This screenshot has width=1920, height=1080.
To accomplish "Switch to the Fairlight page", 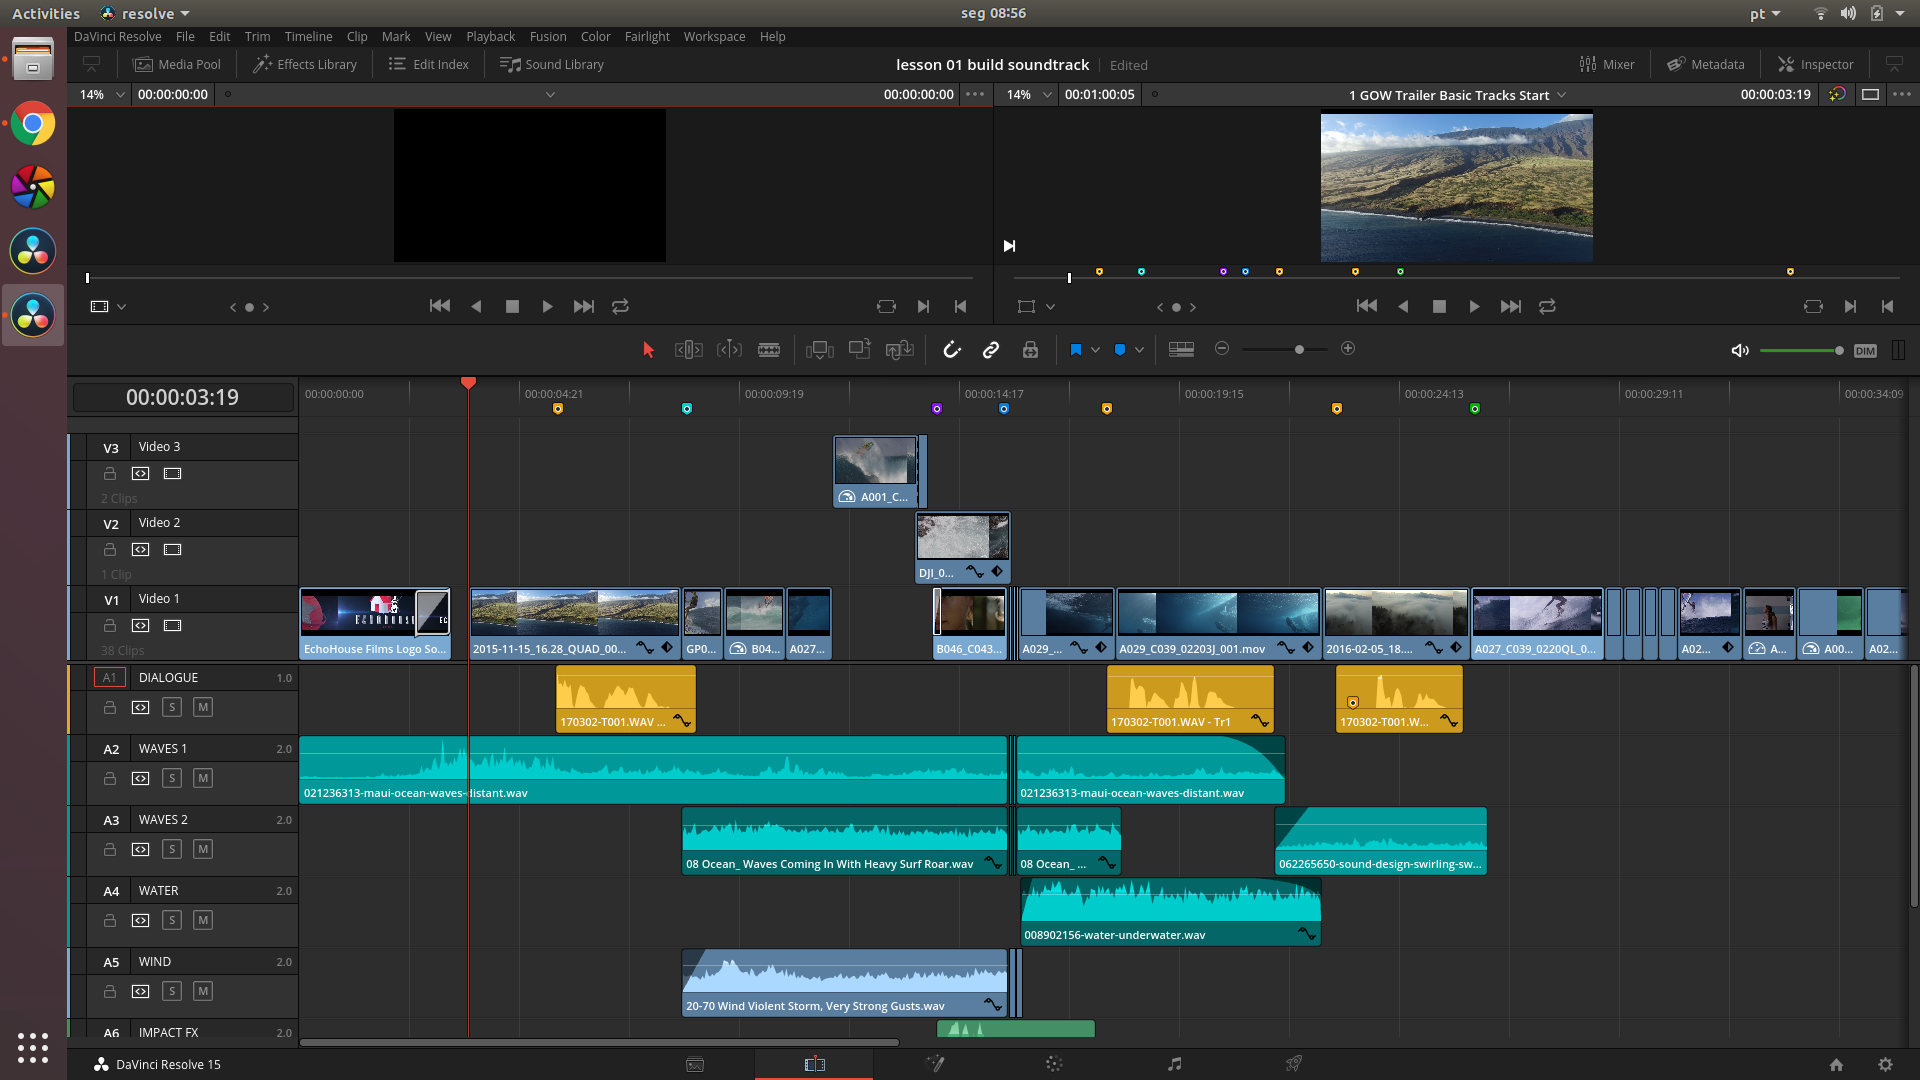I will point(1174,1064).
